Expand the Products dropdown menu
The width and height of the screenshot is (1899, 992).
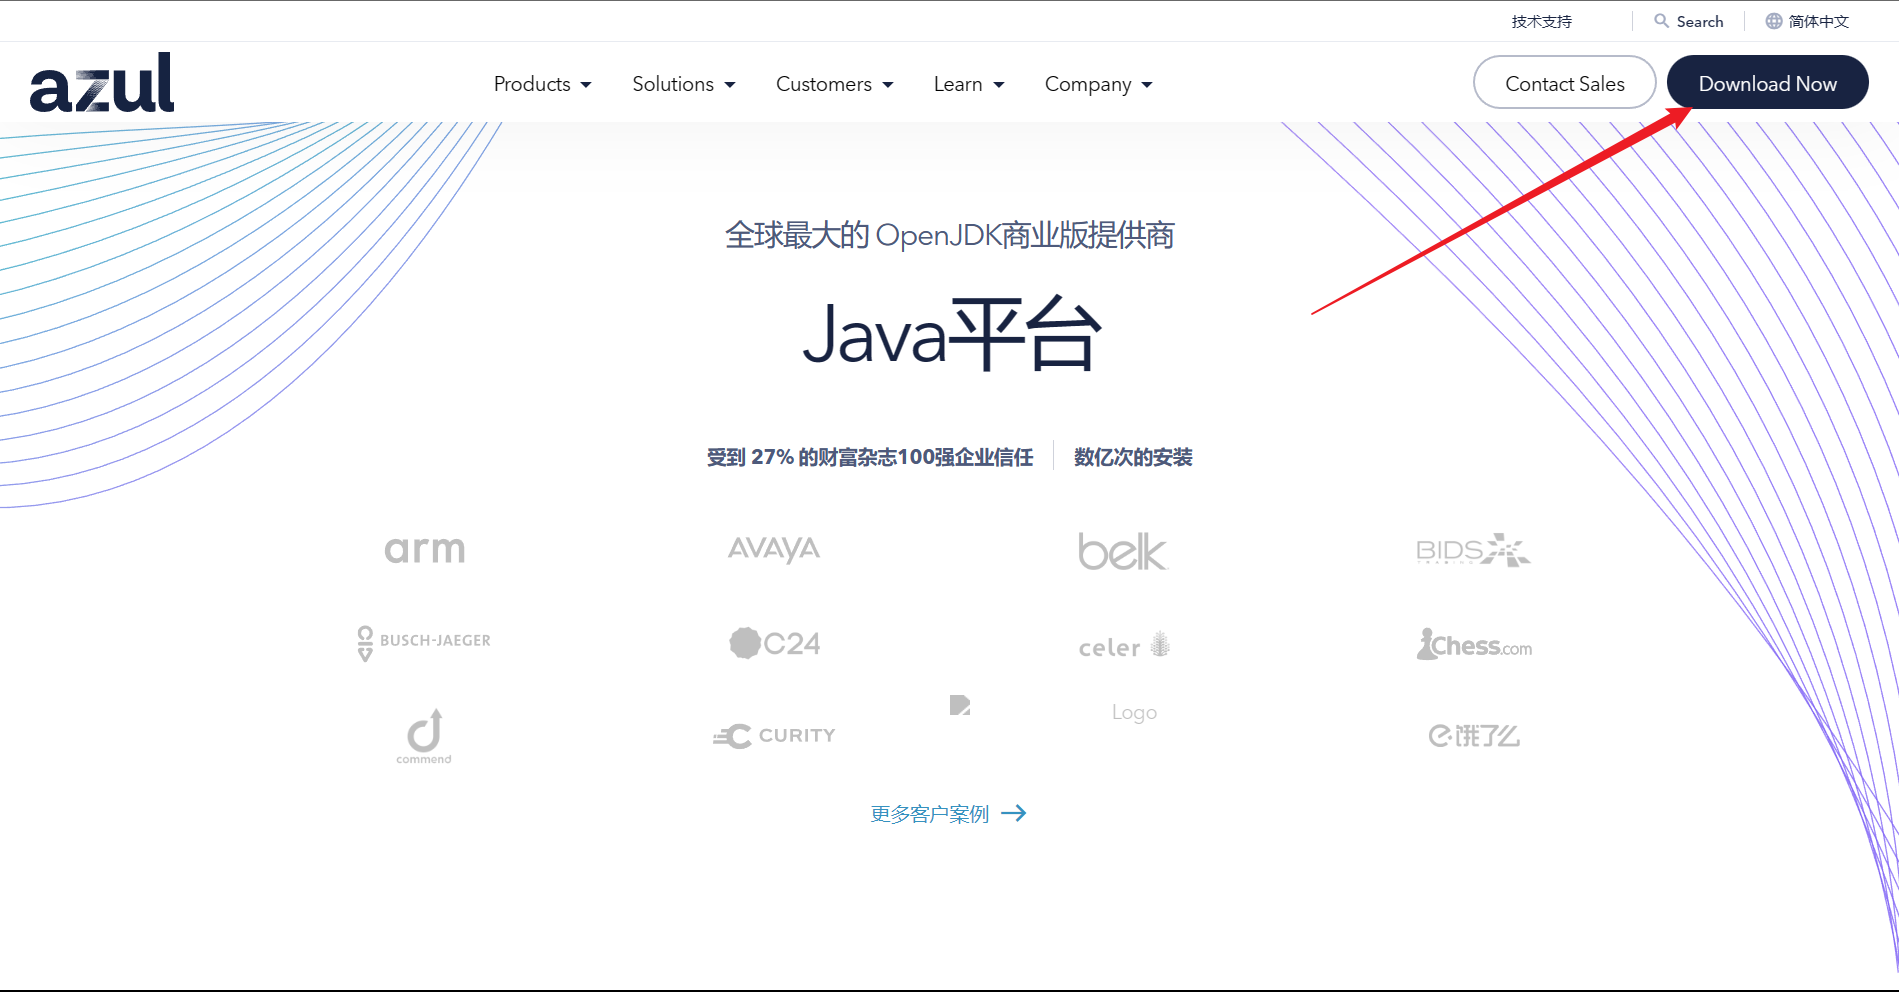[542, 84]
